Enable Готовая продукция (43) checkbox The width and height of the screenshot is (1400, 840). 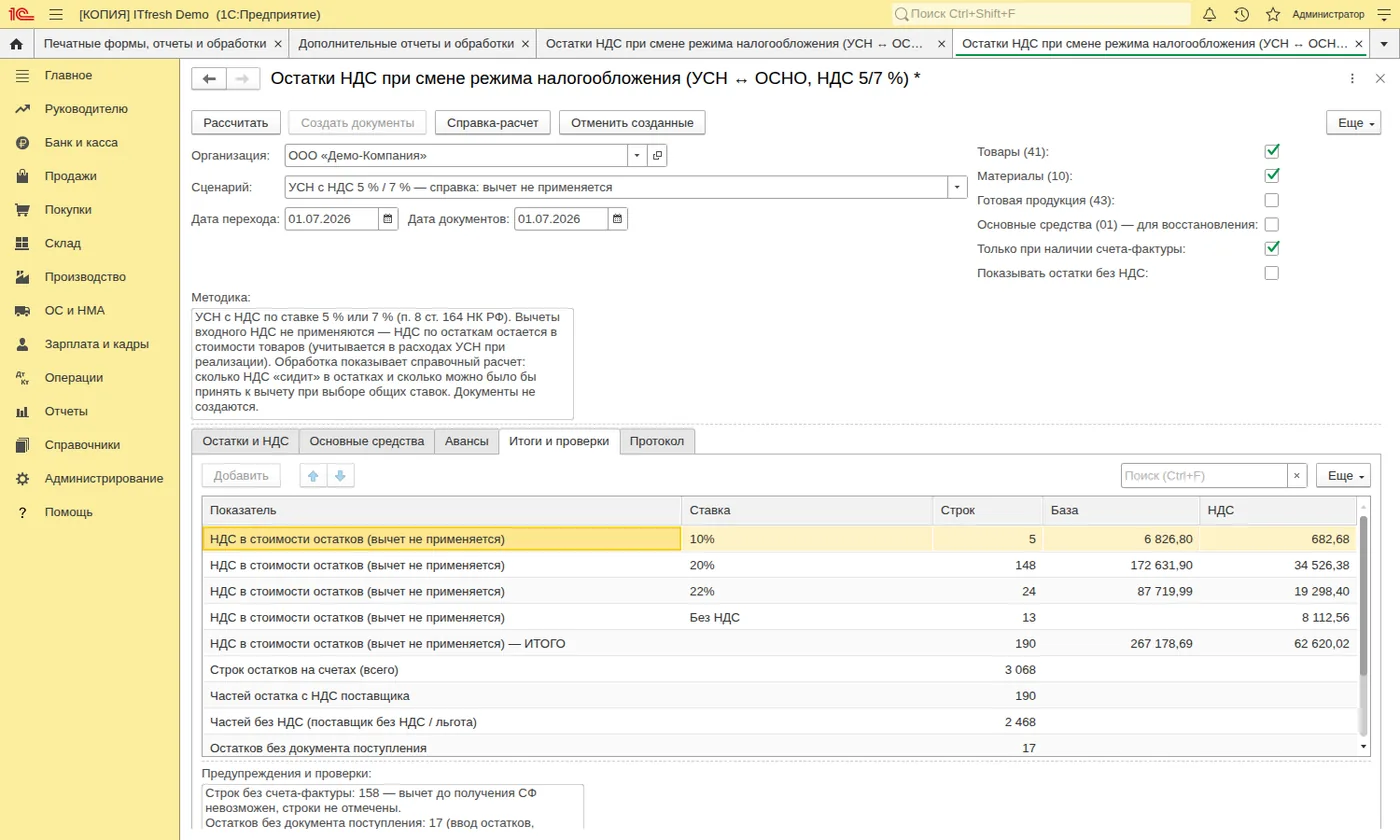[1272, 200]
